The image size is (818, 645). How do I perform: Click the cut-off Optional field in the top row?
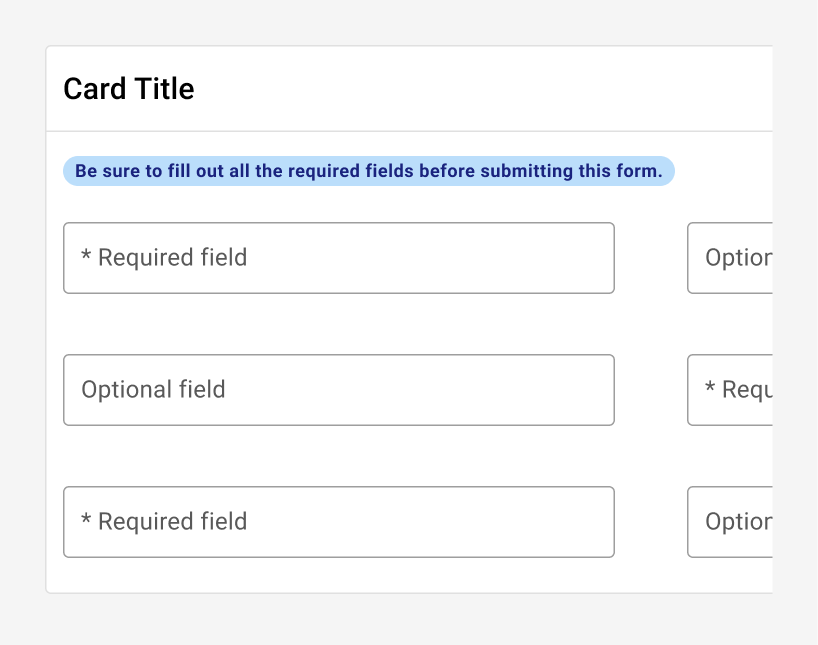(x=730, y=258)
